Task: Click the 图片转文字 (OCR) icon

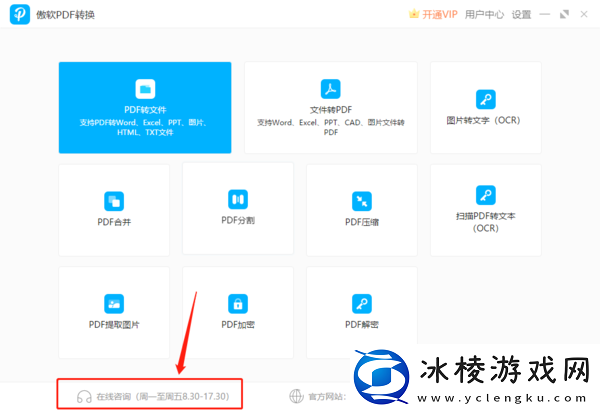Action: click(x=486, y=100)
